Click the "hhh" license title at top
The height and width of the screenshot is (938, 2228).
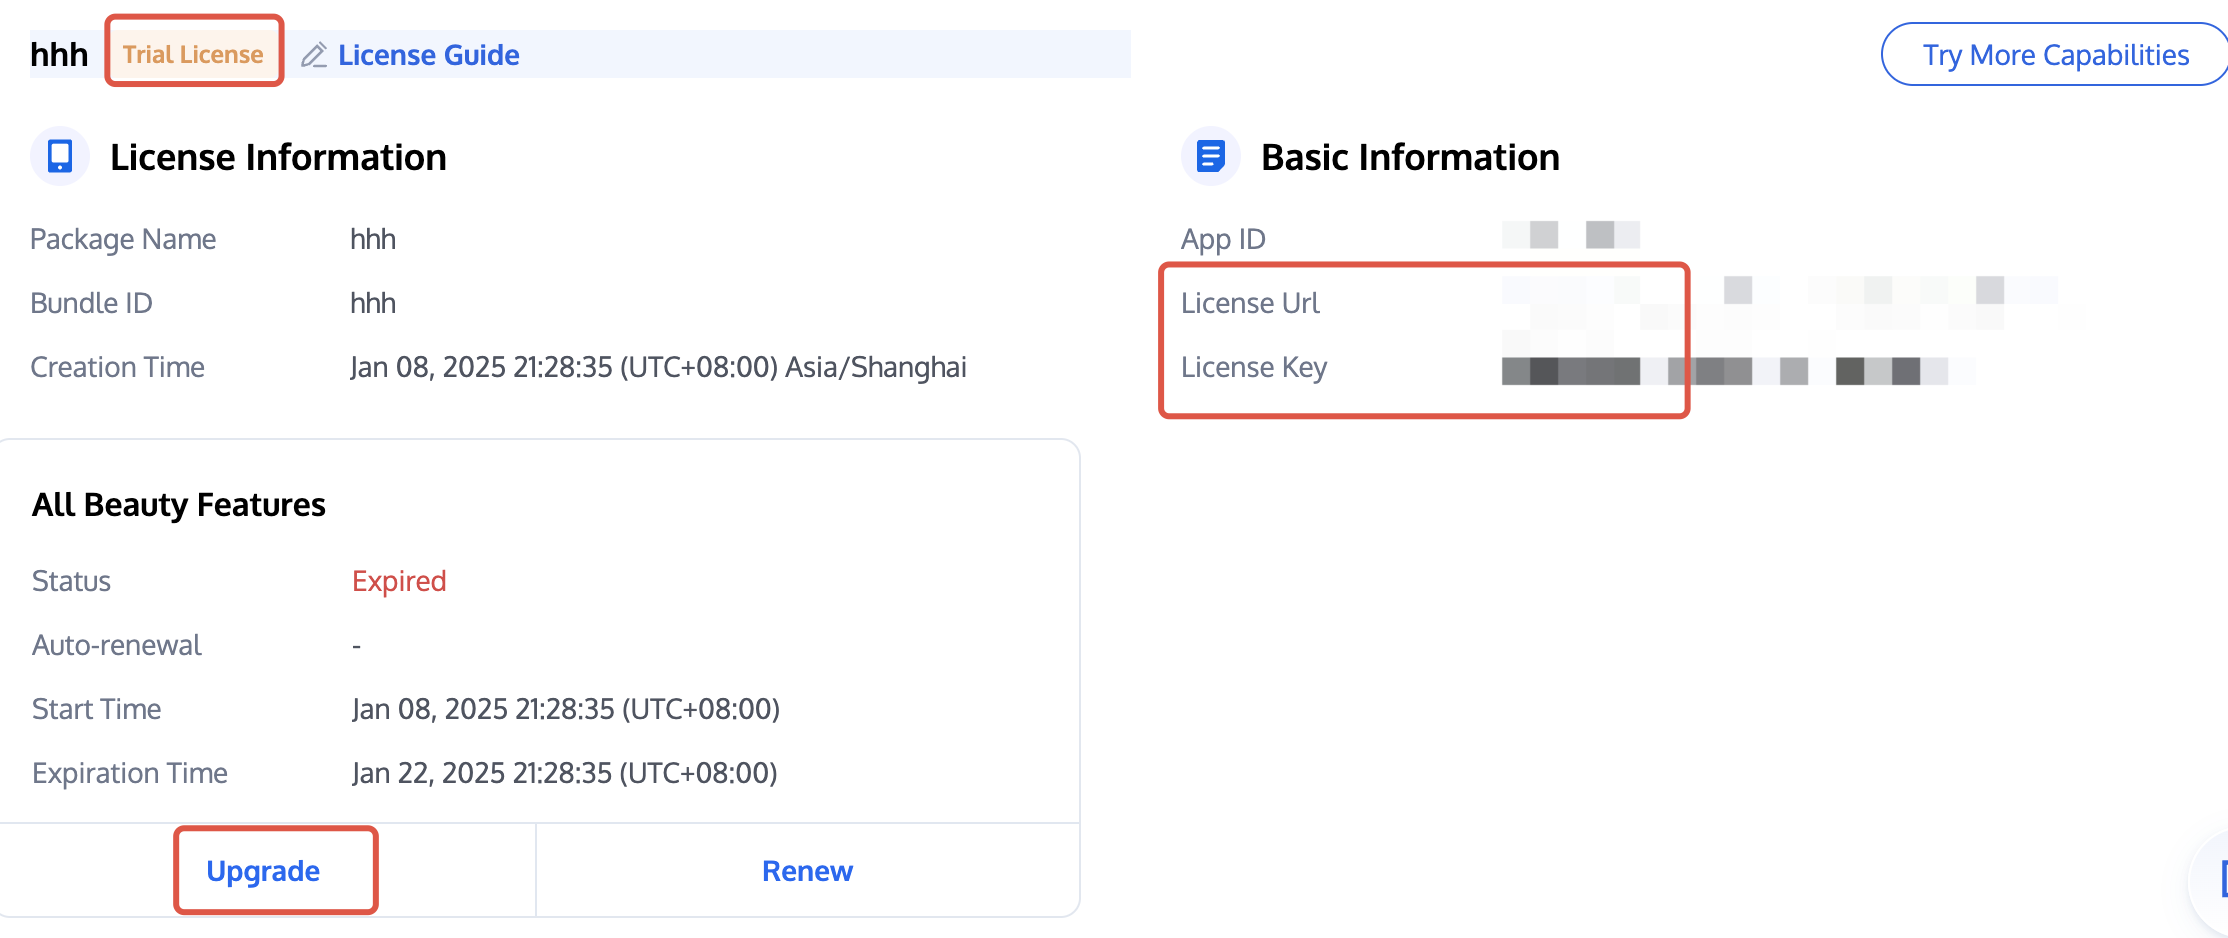[x=59, y=55]
